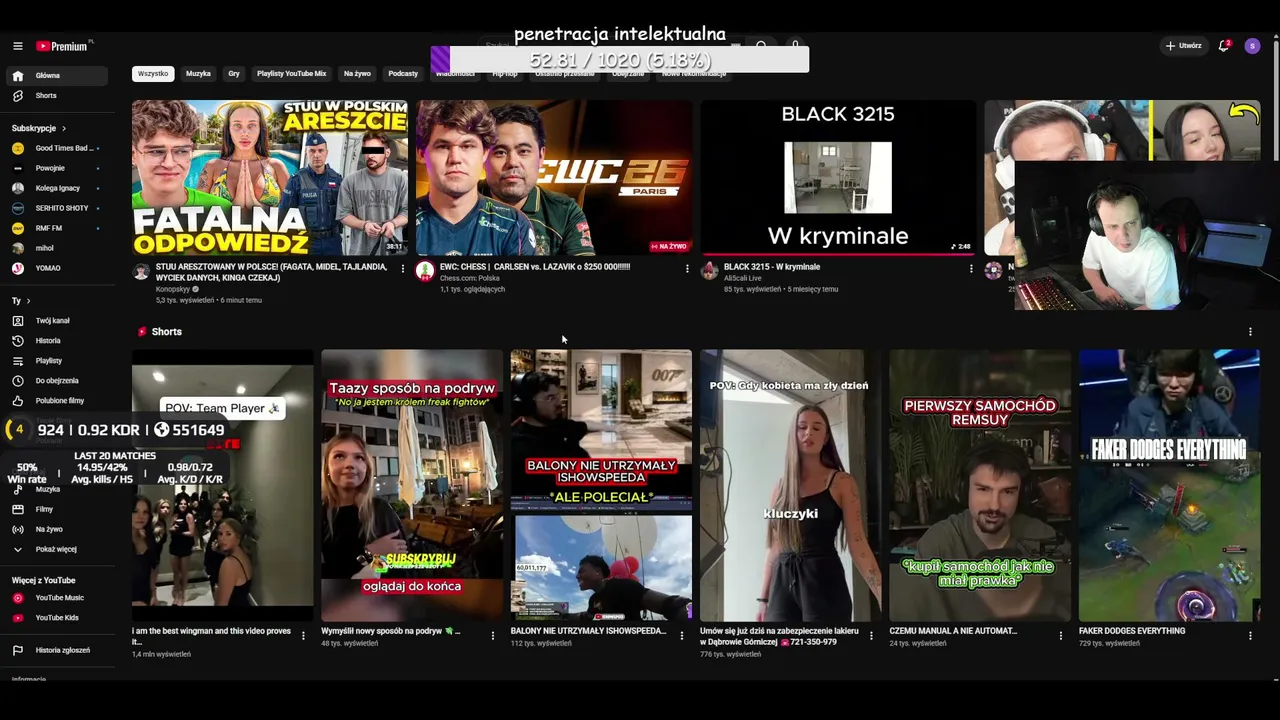Open Shorts from the sidebar
Viewport: 1280px width, 720px height.
click(56, 96)
